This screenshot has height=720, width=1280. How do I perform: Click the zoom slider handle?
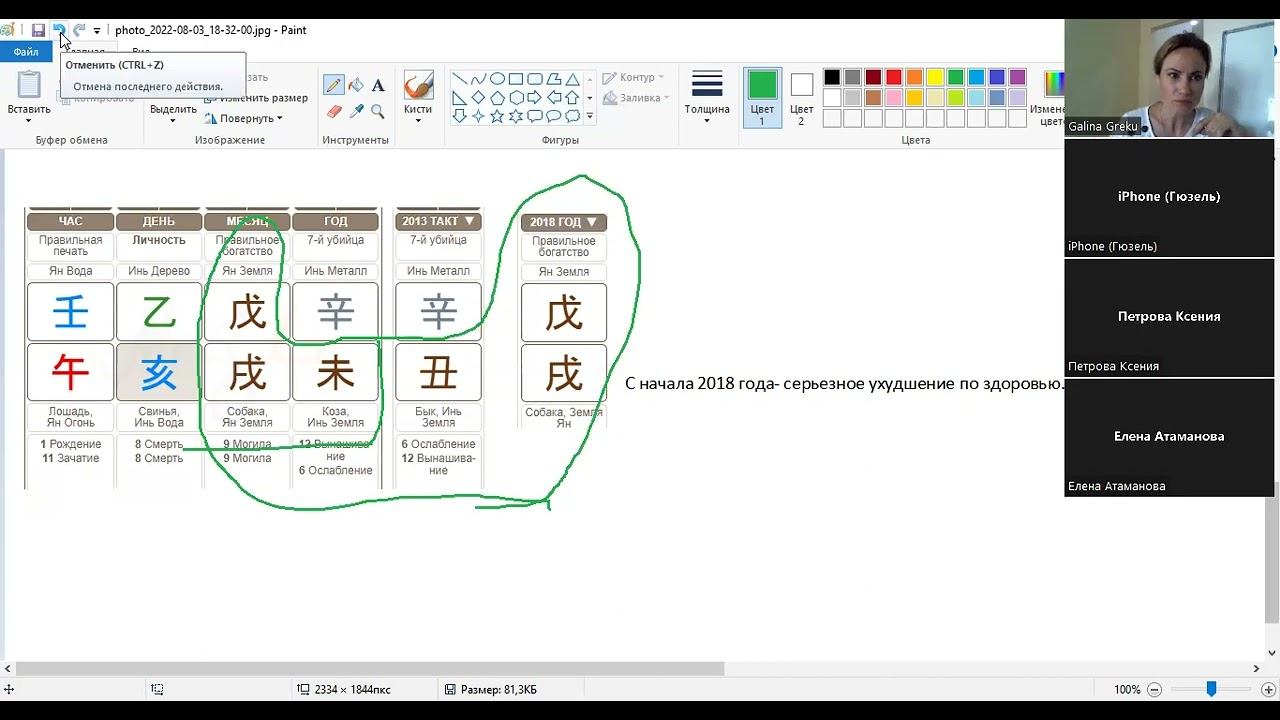tap(1211, 689)
